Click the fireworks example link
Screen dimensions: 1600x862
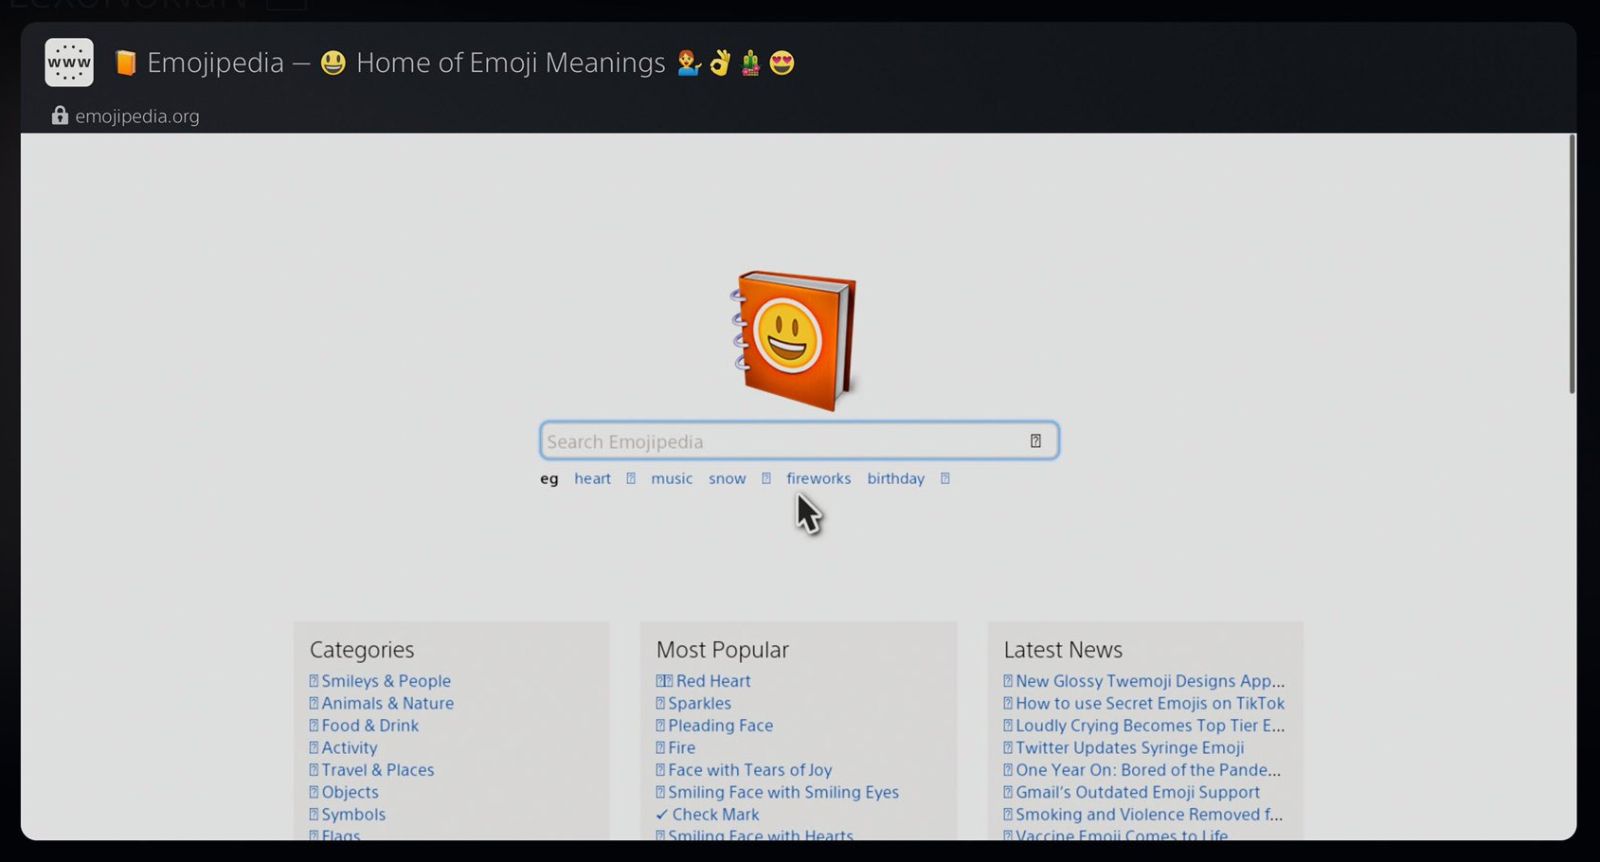pyautogui.click(x=818, y=479)
